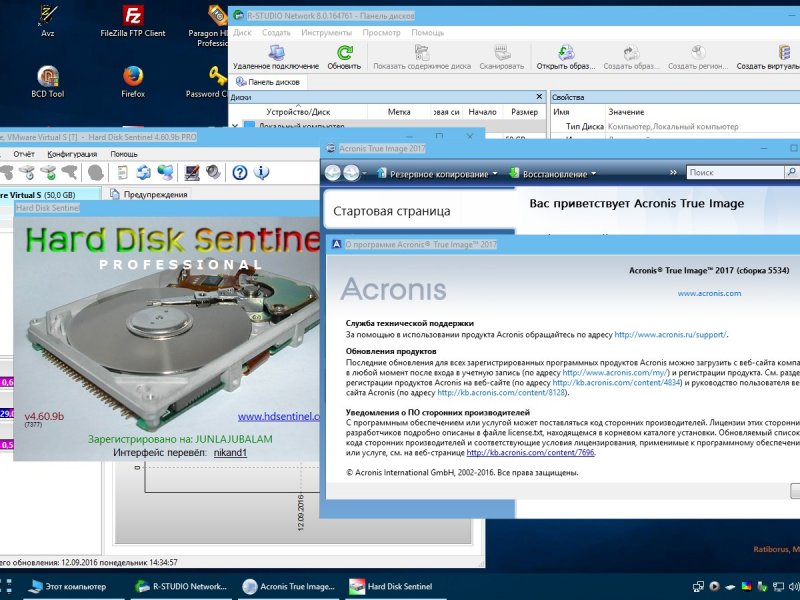This screenshot has width=800, height=600.
Task: Click the magnifier icon beside Acronis search
Action: click(791, 172)
